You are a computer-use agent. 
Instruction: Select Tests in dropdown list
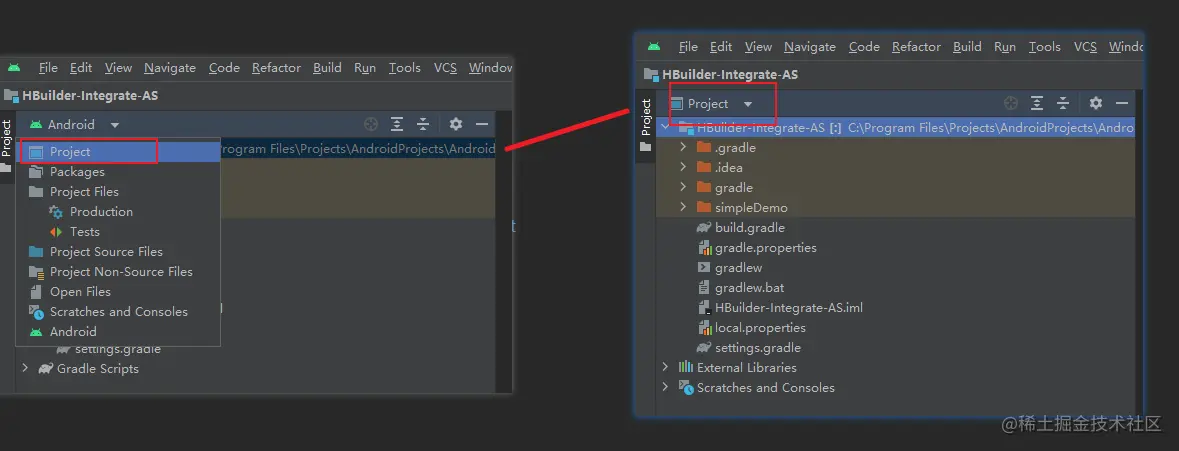click(x=118, y=232)
